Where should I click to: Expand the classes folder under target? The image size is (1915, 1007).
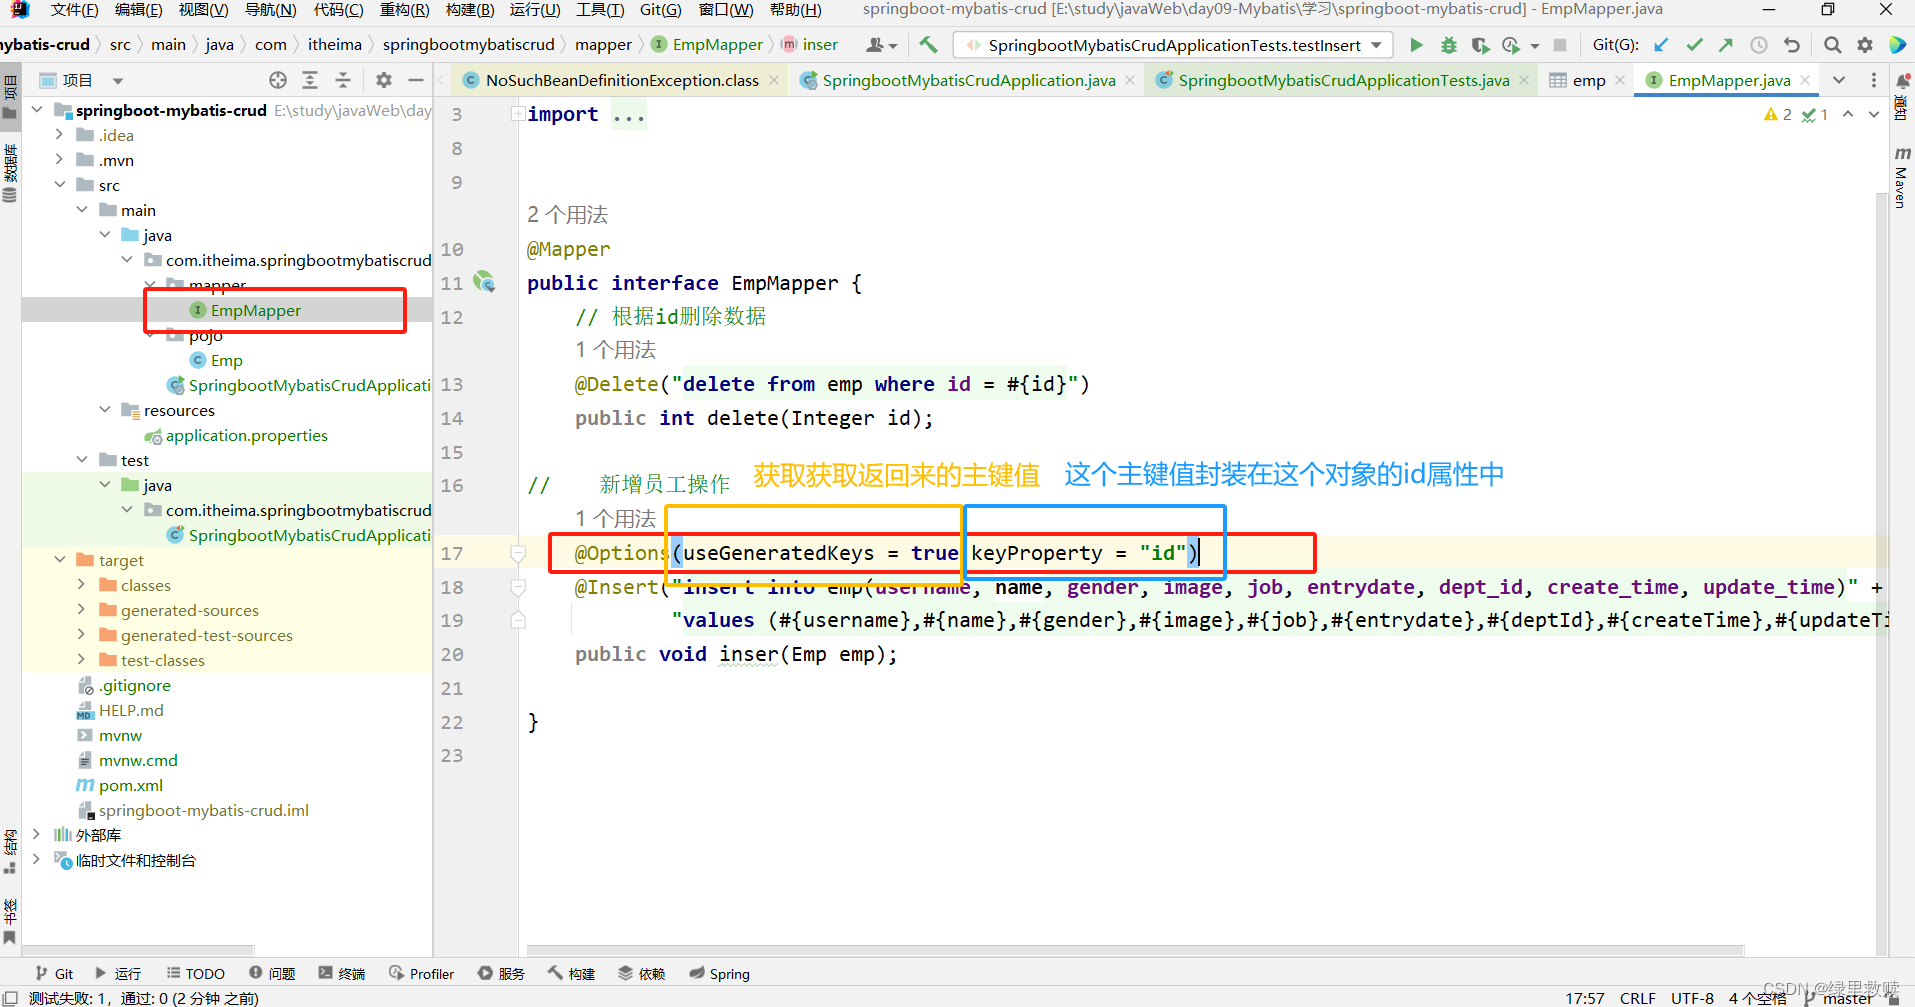pos(81,585)
